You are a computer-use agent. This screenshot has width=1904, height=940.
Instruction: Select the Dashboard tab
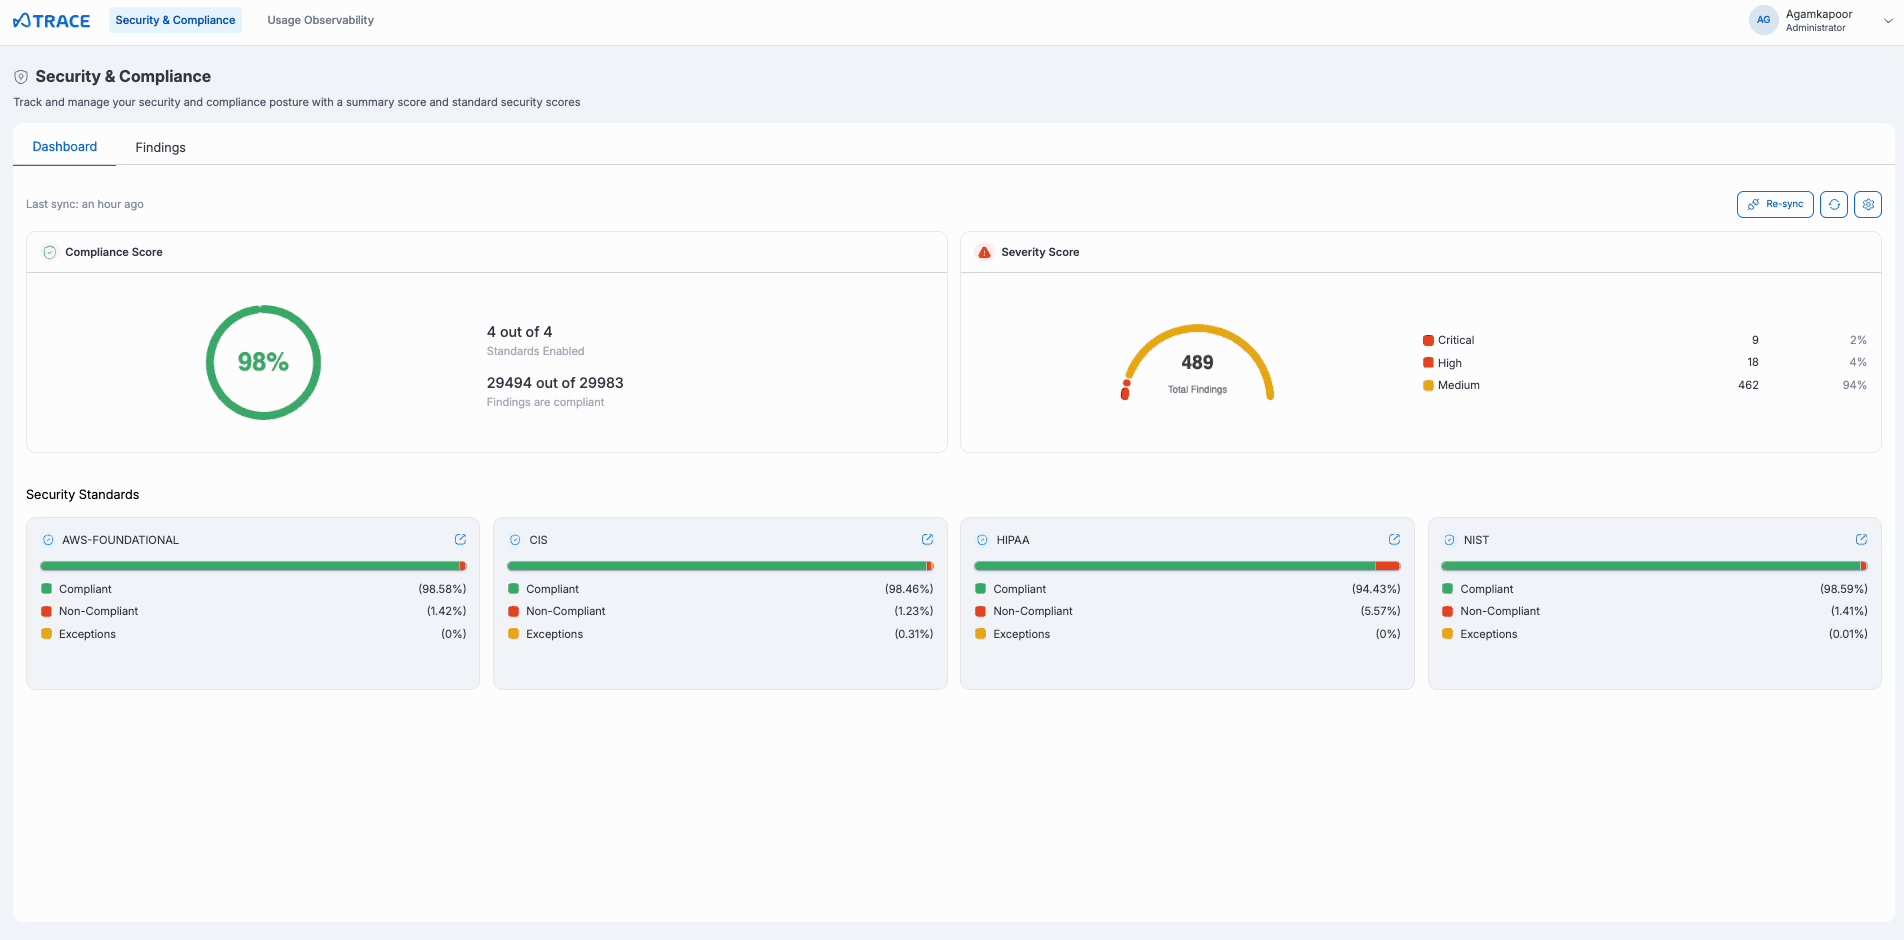(65, 147)
